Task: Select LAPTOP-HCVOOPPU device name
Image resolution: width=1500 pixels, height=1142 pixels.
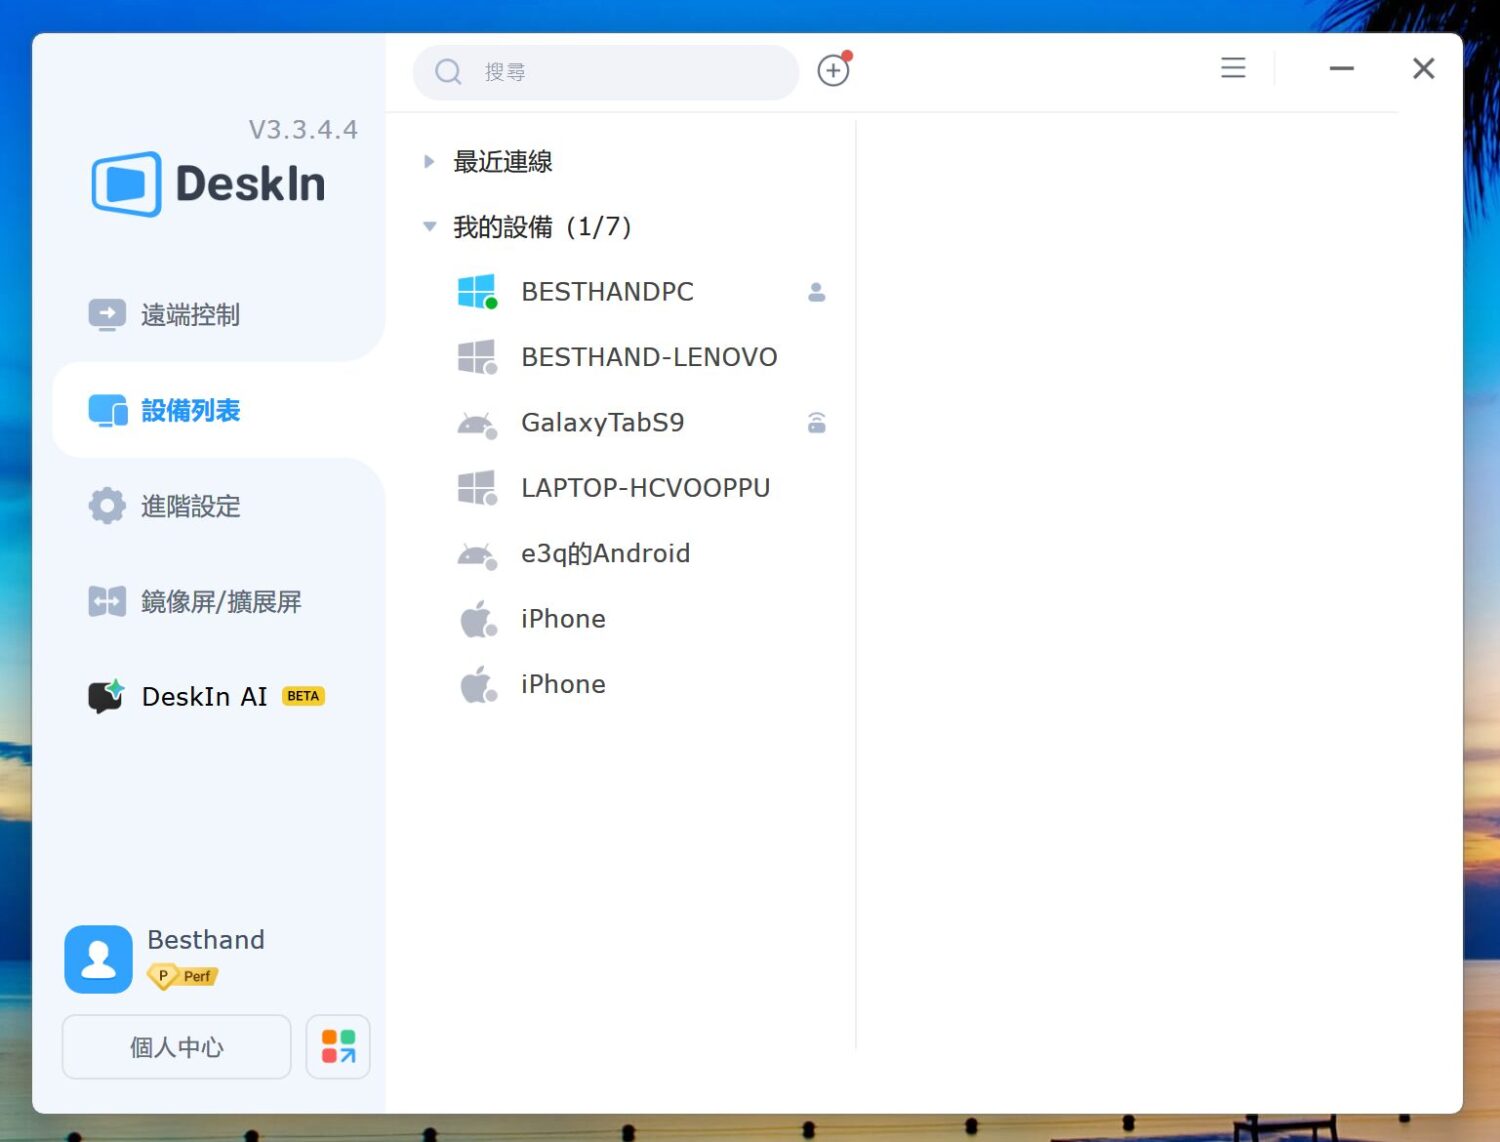Action: pos(645,488)
